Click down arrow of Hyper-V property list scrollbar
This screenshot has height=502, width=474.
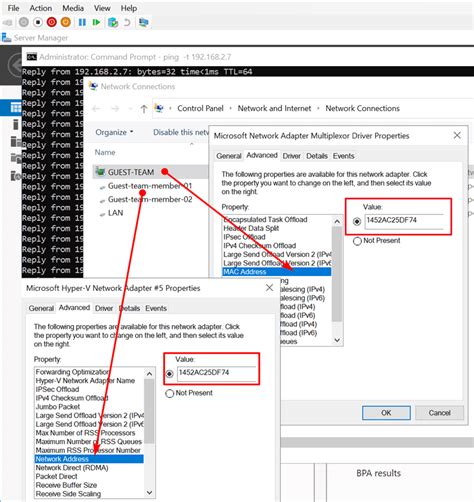(x=149, y=492)
